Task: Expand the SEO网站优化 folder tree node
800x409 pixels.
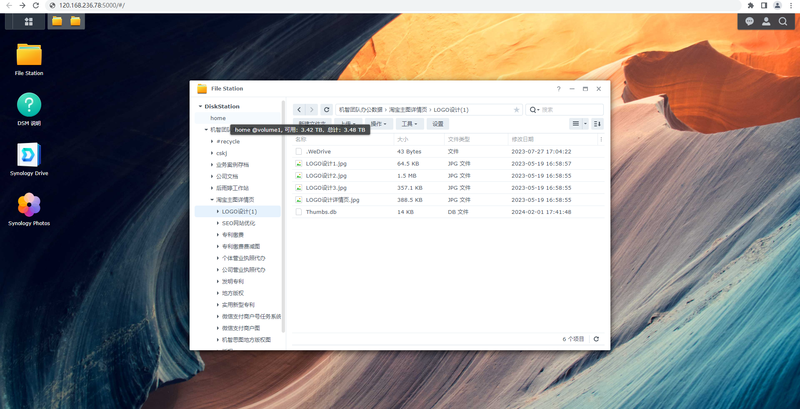Action: pyautogui.click(x=217, y=223)
